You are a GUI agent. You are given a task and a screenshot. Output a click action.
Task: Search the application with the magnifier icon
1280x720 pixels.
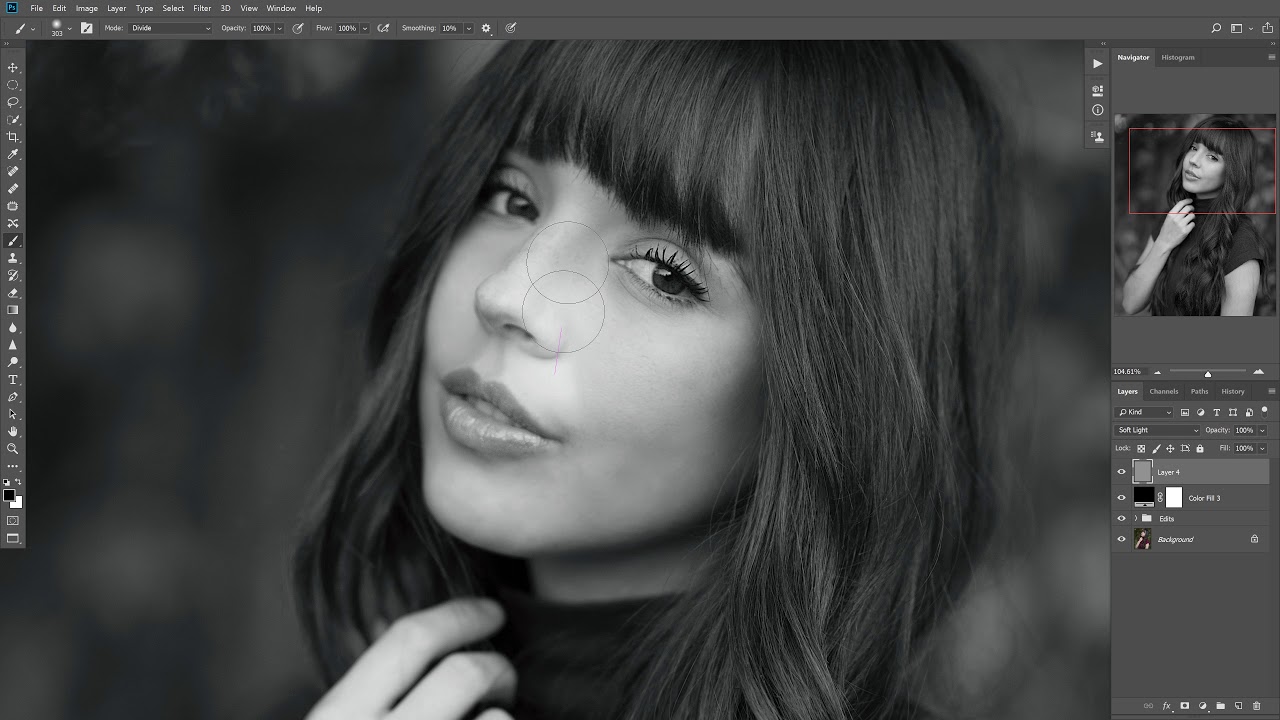tap(1216, 28)
